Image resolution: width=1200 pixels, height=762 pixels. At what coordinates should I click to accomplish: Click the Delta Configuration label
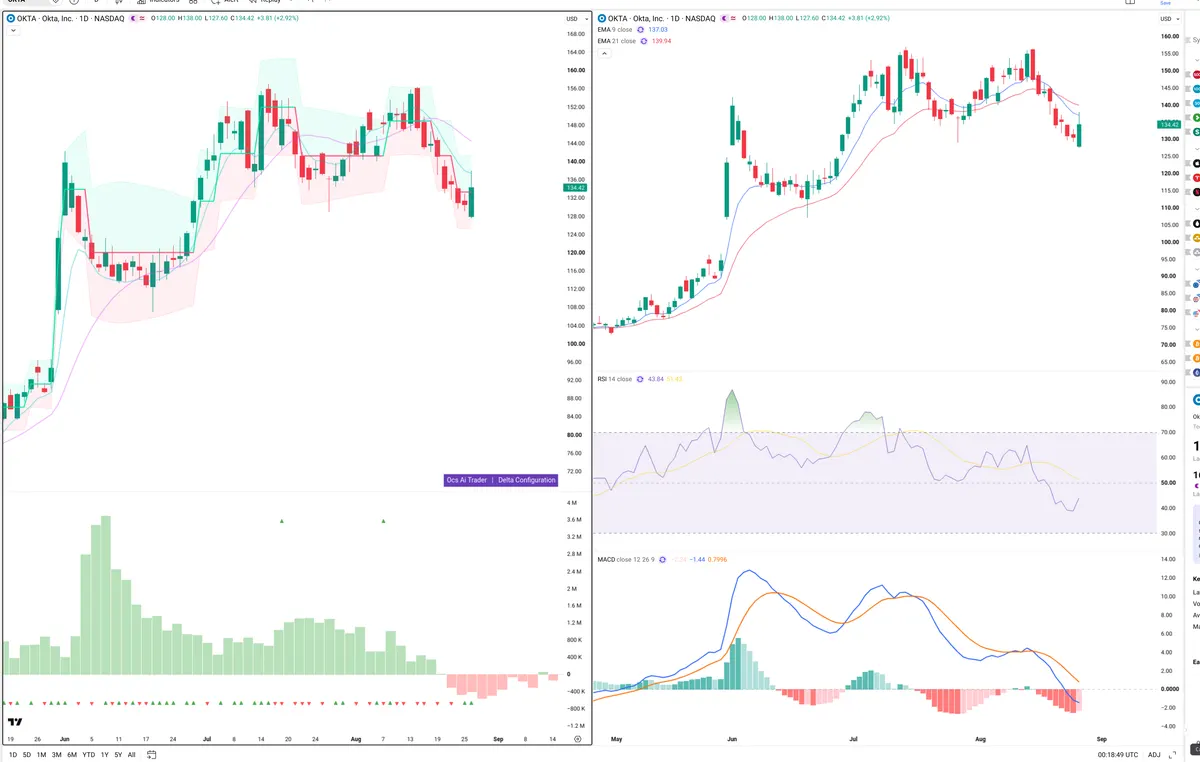pos(526,480)
